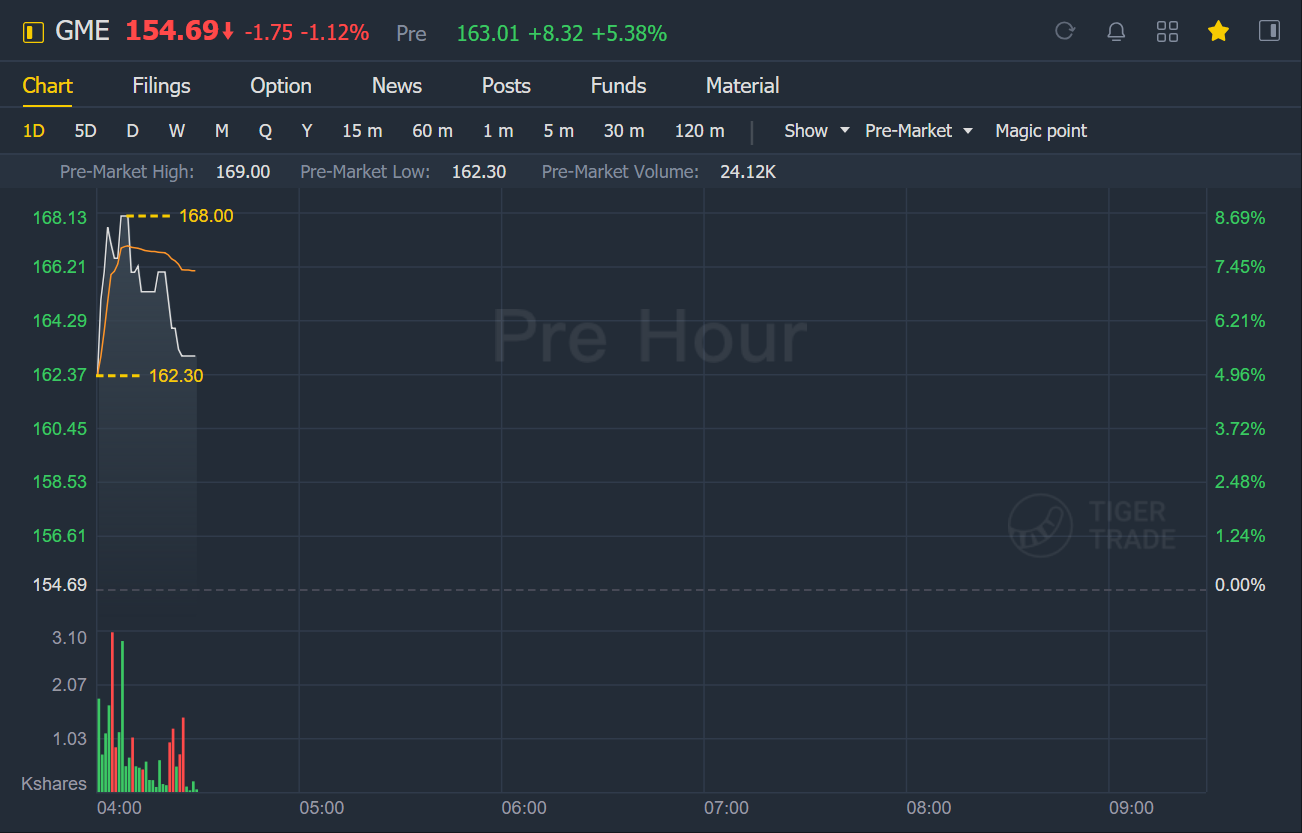Image resolution: width=1302 pixels, height=833 pixels.
Task: Click the 05:00 time axis label
Action: (321, 808)
